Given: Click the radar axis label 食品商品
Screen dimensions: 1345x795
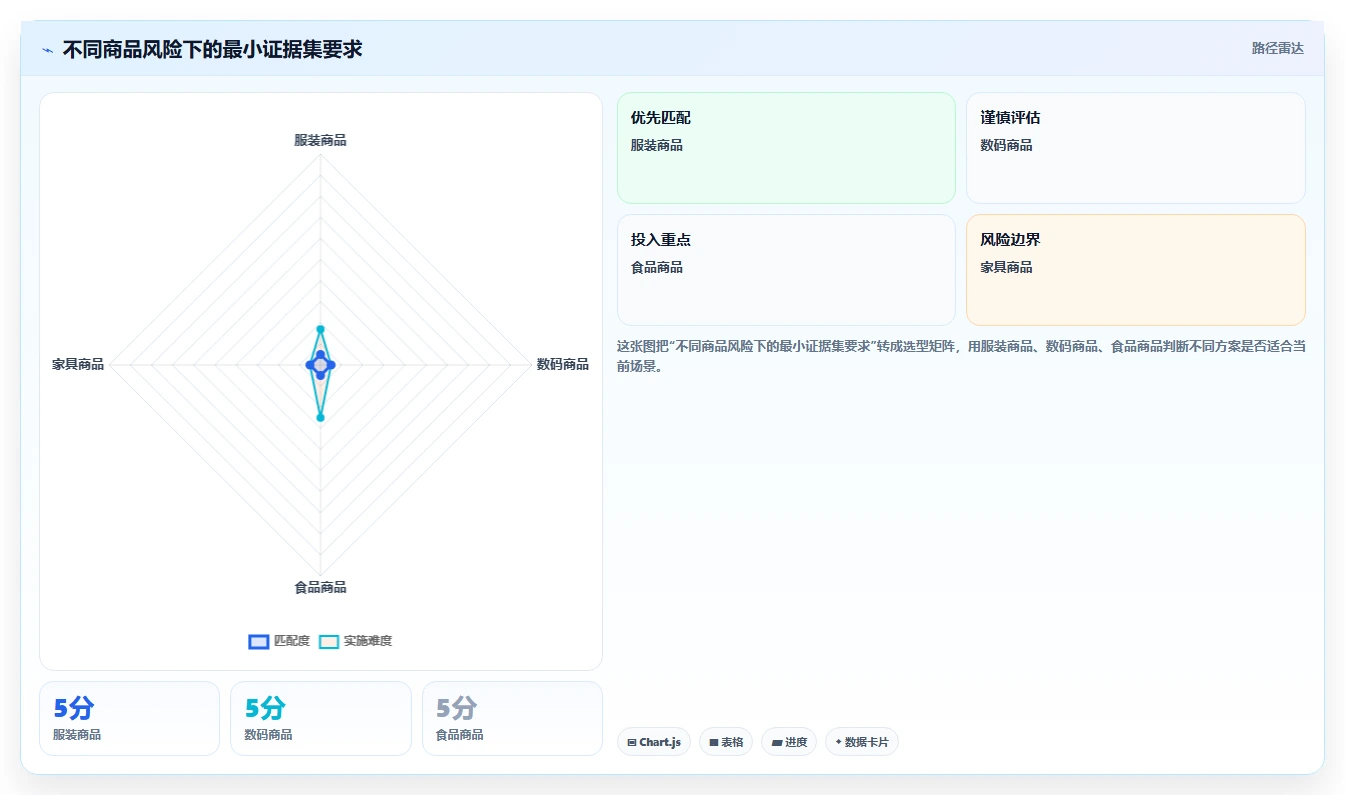Looking at the screenshot, I should [320, 587].
